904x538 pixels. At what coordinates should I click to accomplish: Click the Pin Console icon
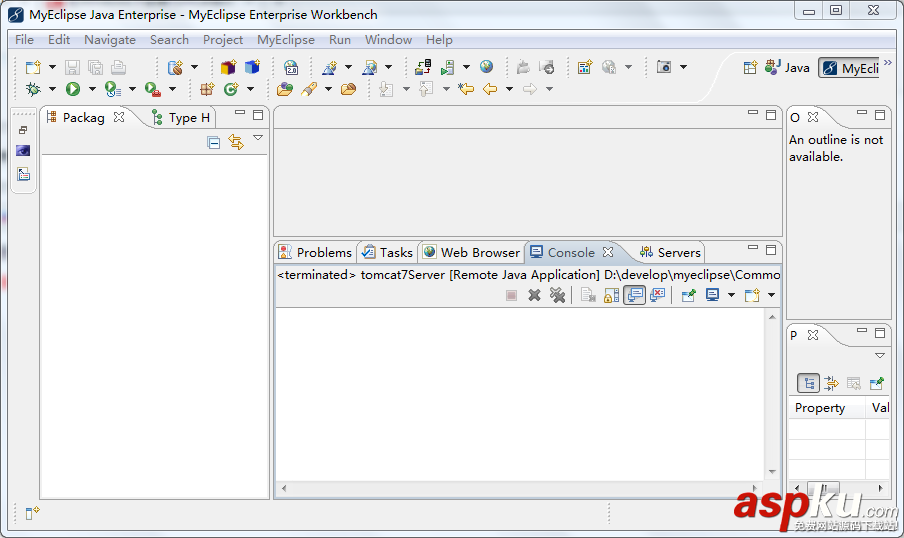(x=688, y=295)
